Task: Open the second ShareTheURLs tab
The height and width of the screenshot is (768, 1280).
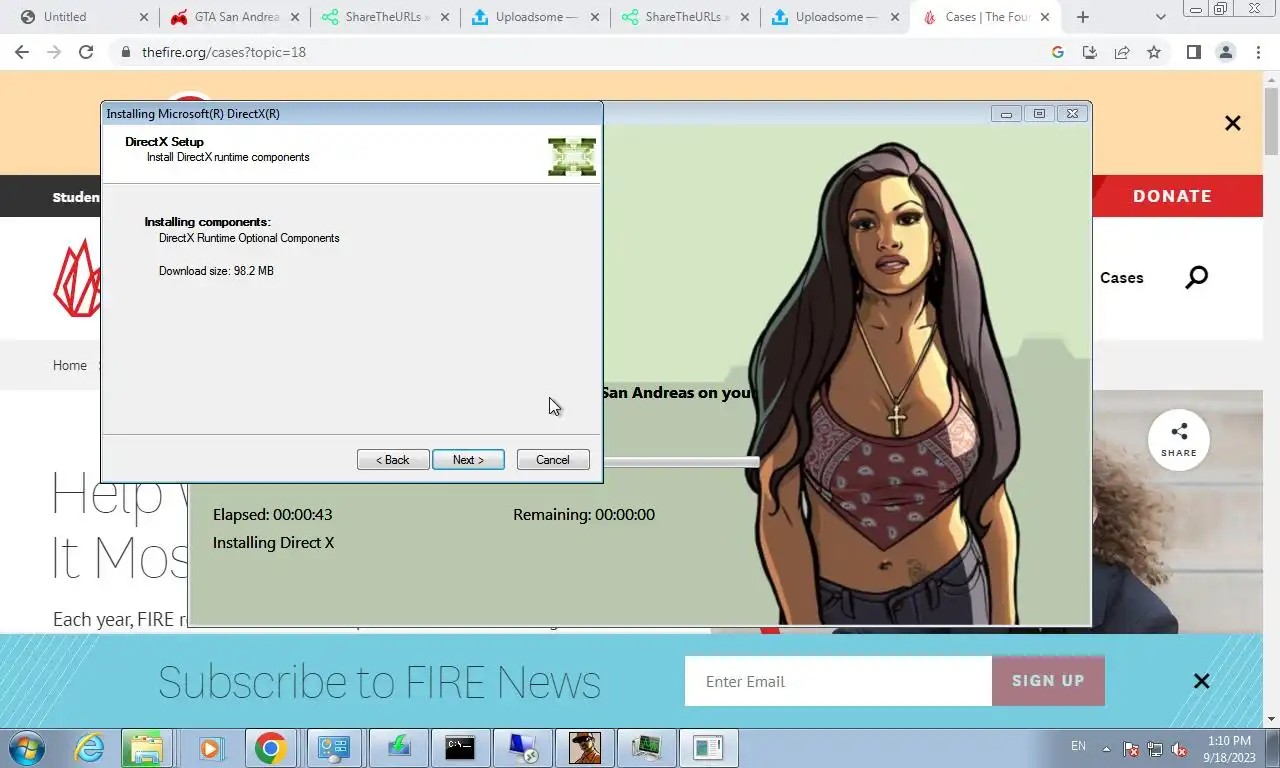Action: click(685, 17)
